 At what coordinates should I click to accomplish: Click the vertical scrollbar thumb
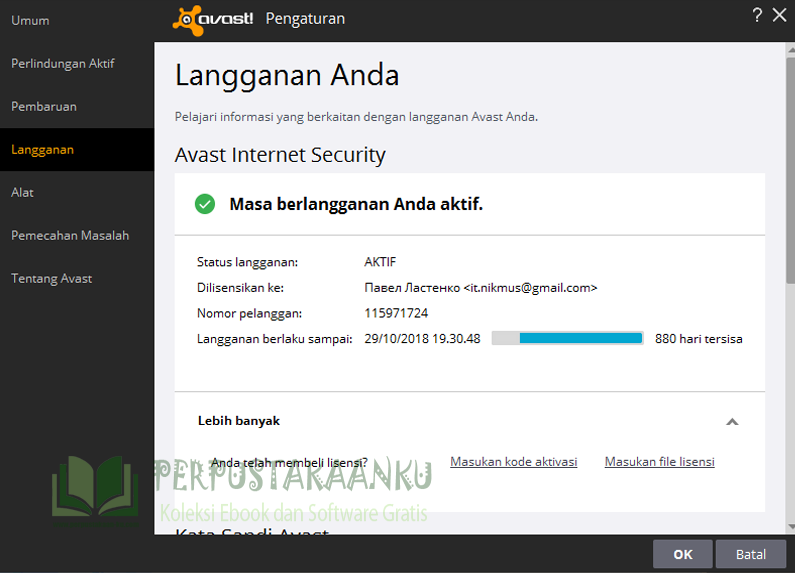(790, 170)
